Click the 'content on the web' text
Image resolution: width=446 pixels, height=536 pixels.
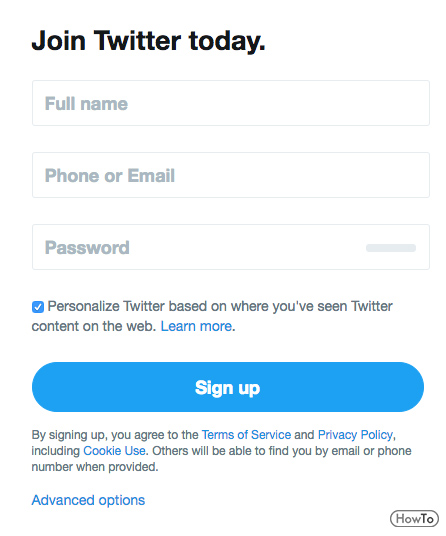[94, 326]
